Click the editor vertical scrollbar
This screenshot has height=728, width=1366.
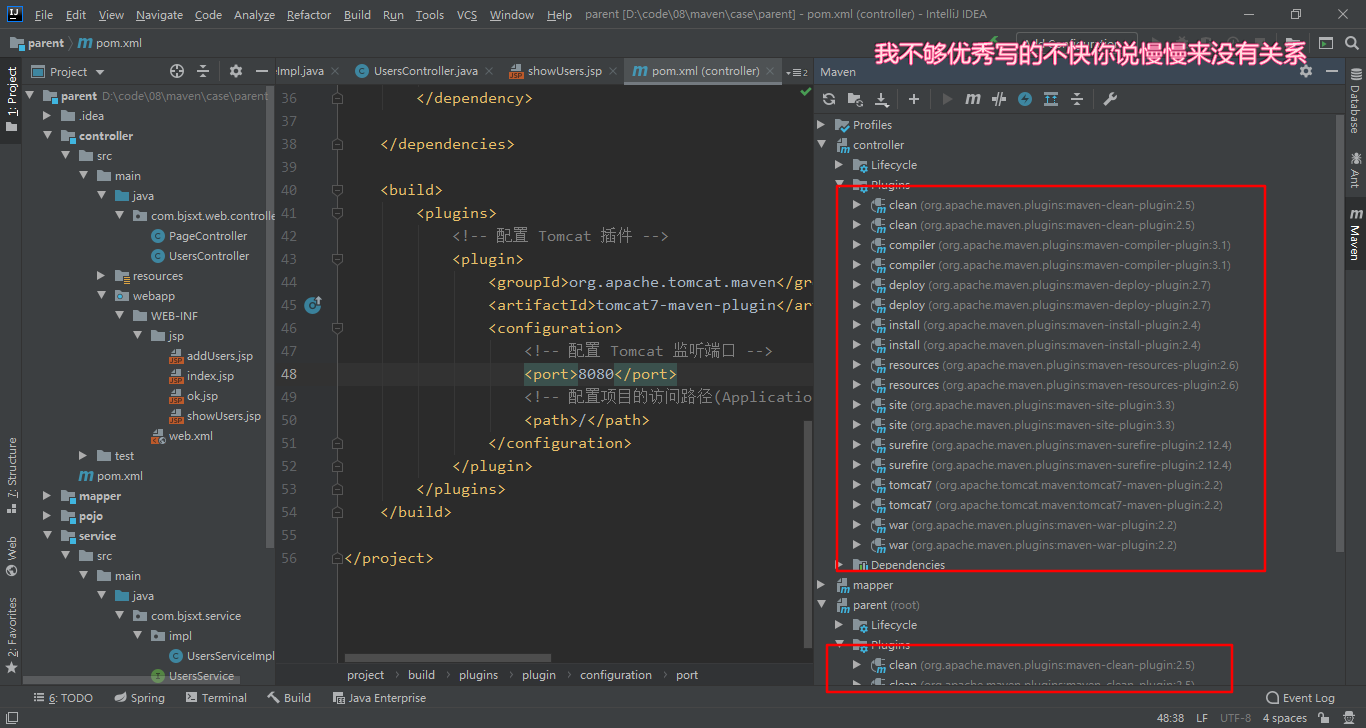(x=808, y=532)
